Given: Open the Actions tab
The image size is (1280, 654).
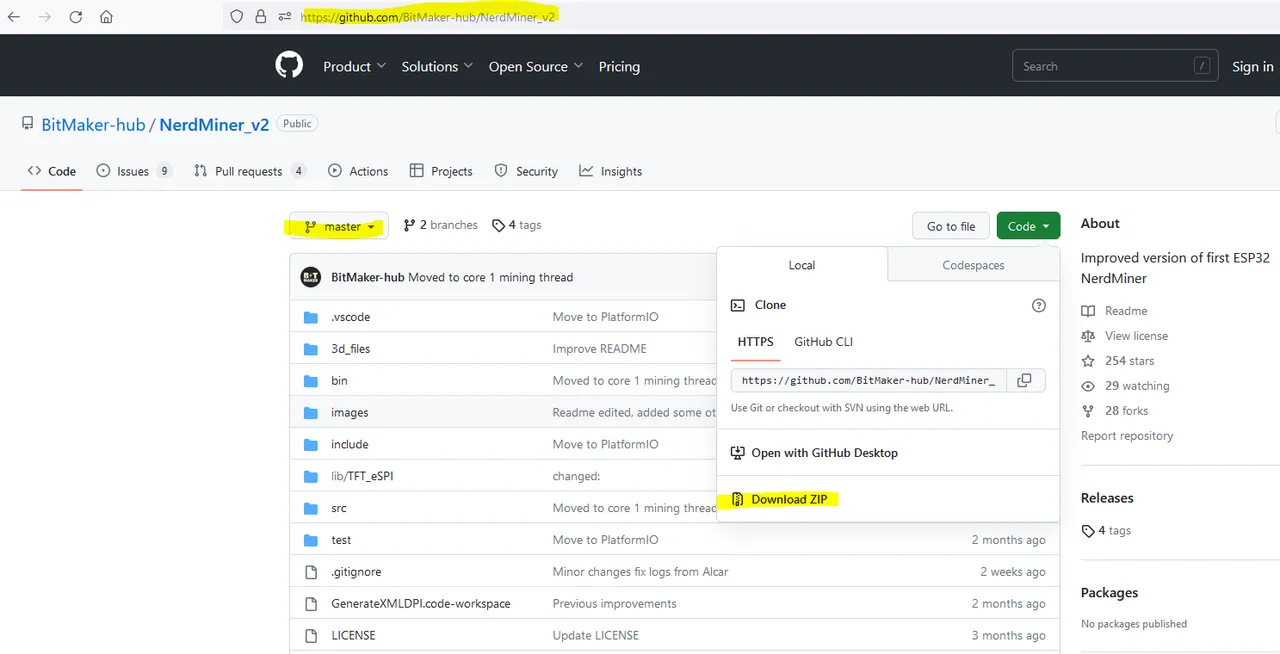Looking at the screenshot, I should click(x=358, y=171).
